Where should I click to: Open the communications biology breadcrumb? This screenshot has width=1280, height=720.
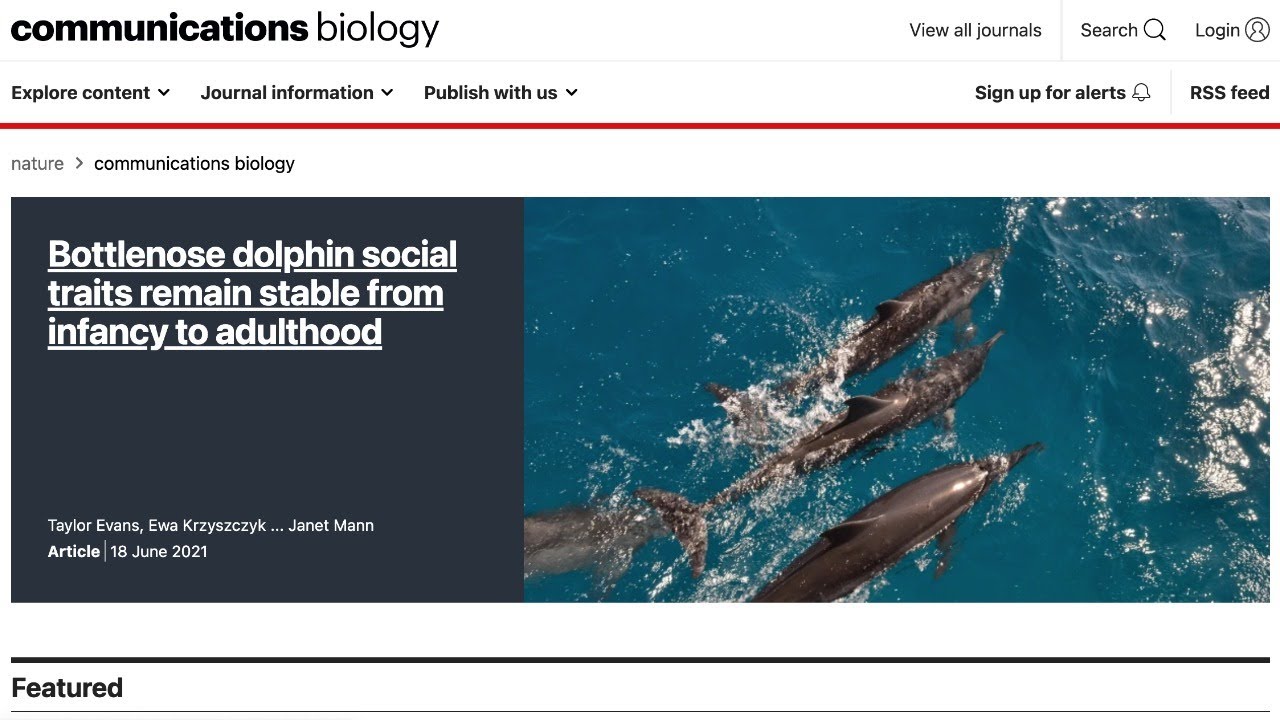194,163
